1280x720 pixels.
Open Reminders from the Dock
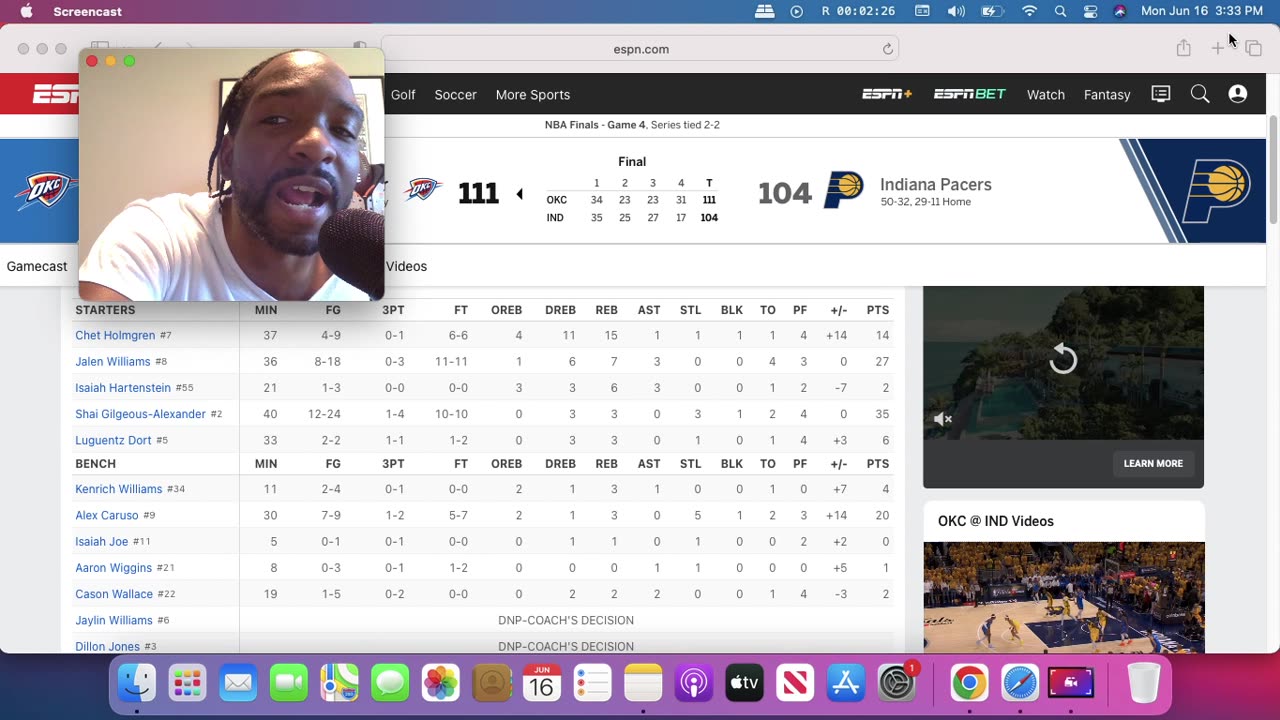[x=592, y=683]
